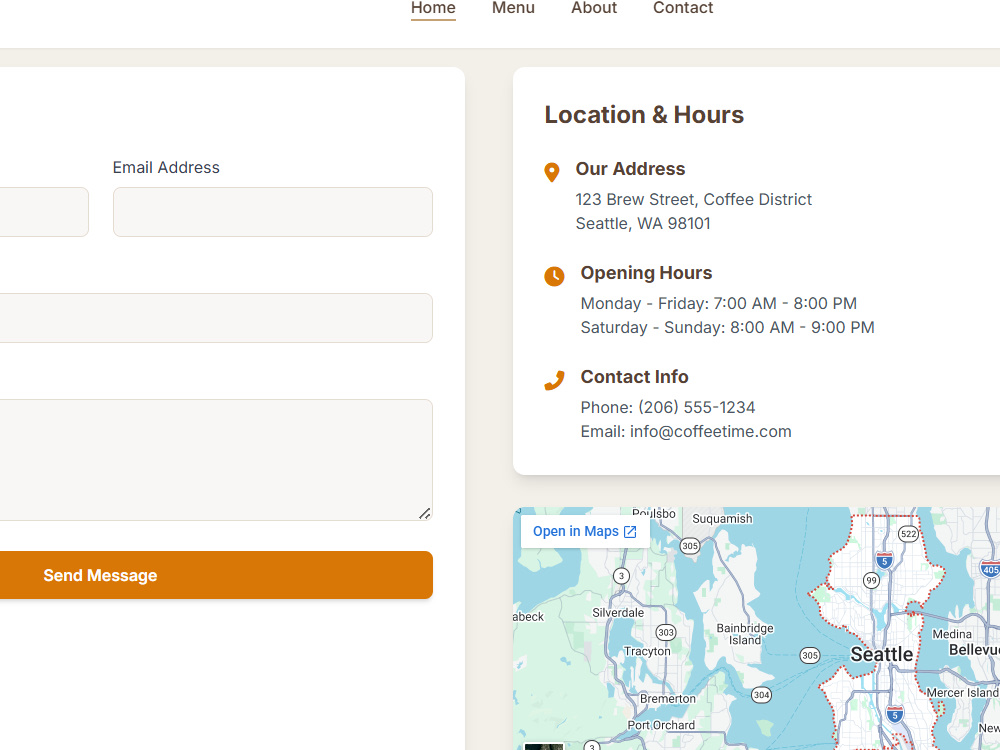
Task: Click the Silverdale label on the map
Action: pos(618,612)
